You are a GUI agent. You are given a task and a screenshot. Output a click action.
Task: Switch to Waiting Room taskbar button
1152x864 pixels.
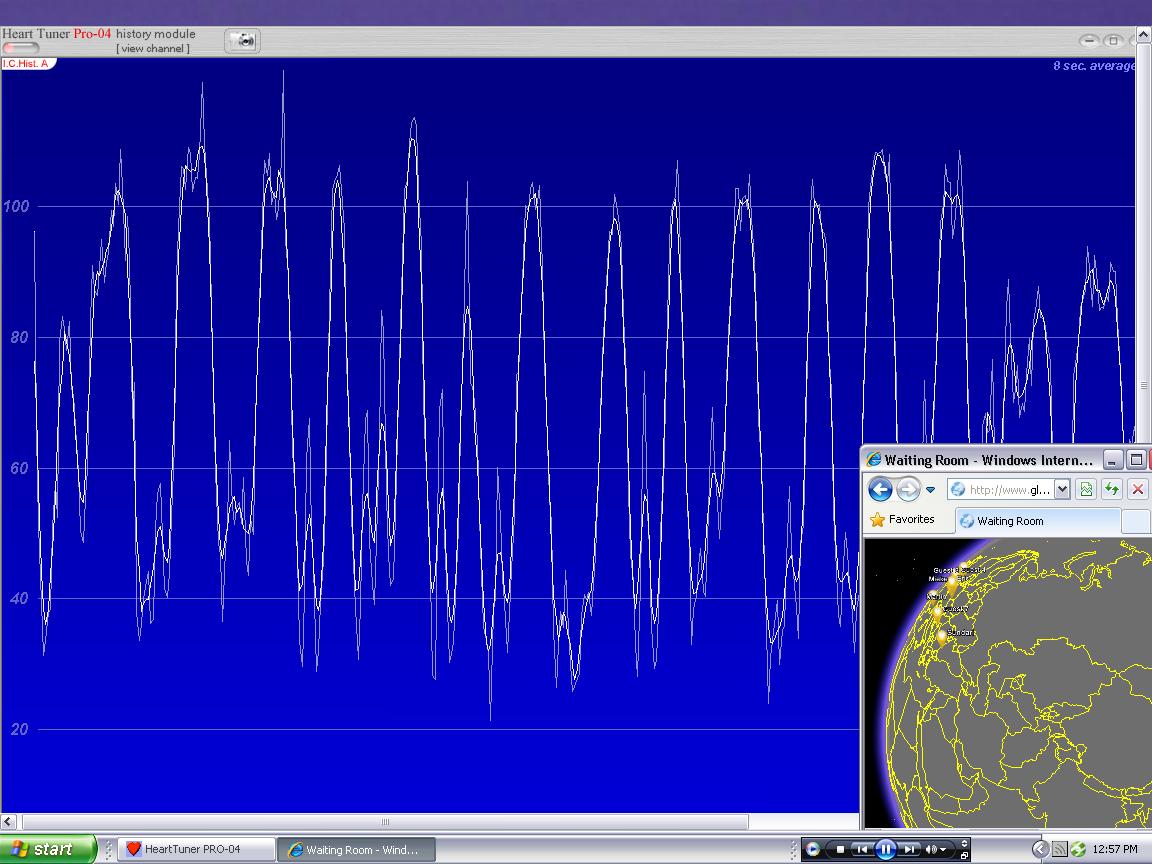tap(356, 849)
